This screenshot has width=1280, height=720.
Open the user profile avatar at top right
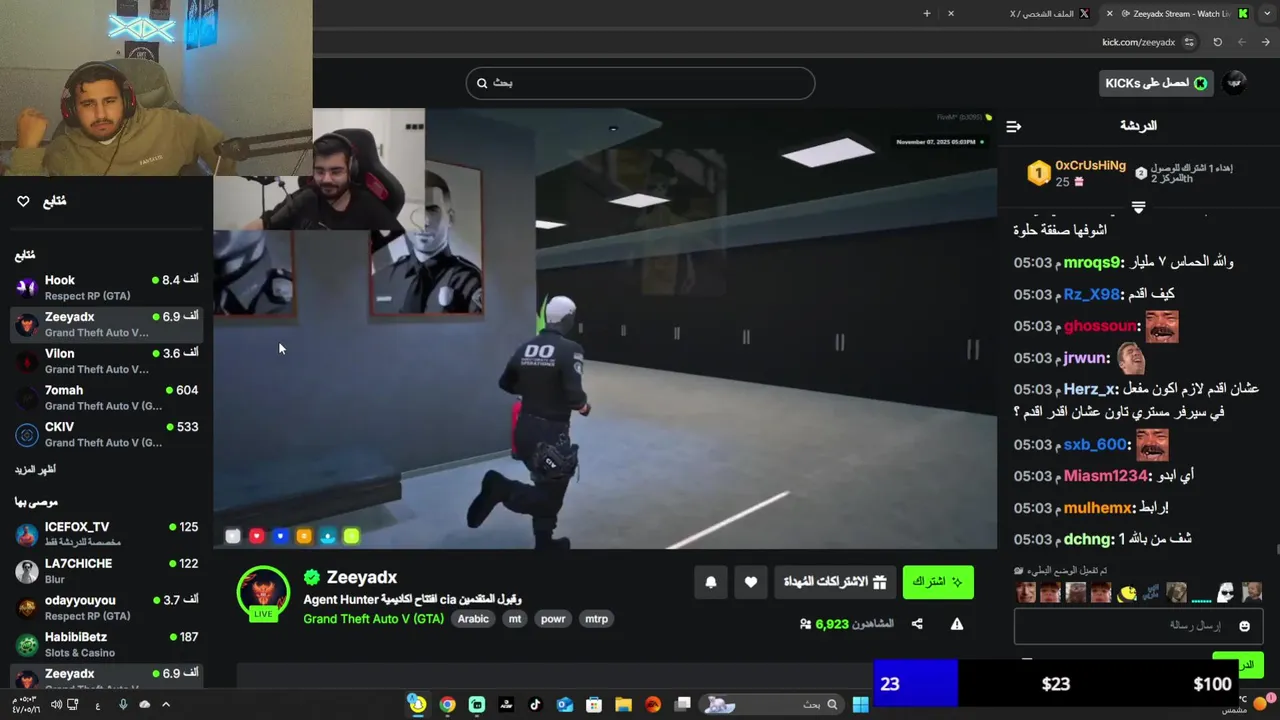(1235, 83)
